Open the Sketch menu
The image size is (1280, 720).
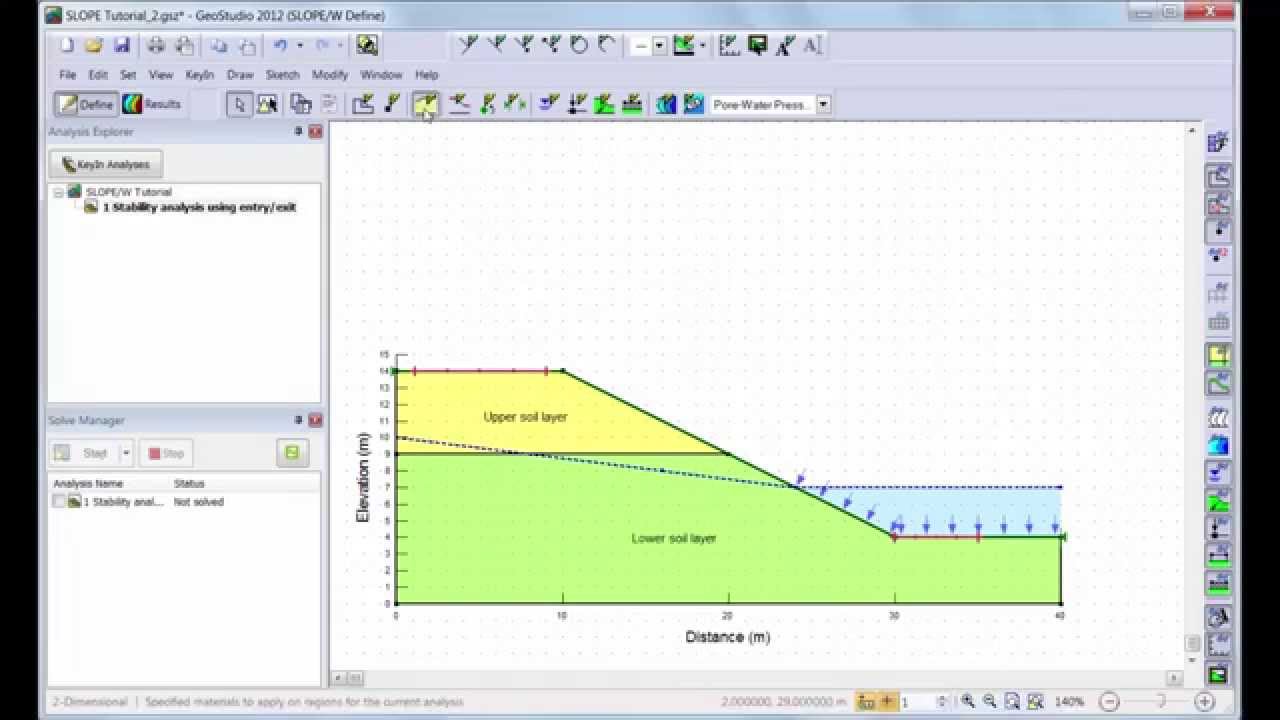[283, 75]
